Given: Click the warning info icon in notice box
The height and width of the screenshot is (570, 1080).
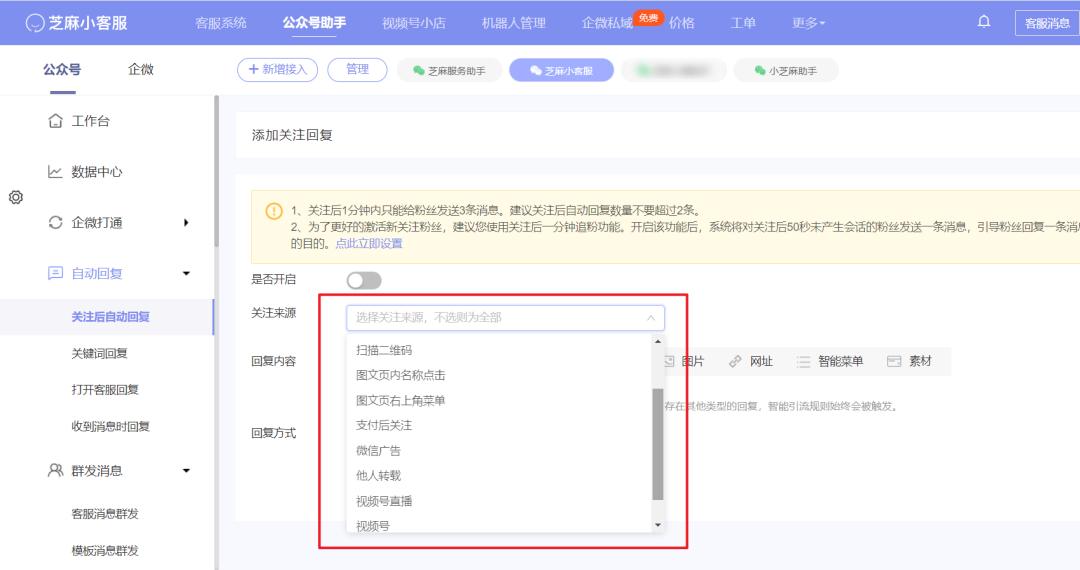Looking at the screenshot, I should [274, 211].
